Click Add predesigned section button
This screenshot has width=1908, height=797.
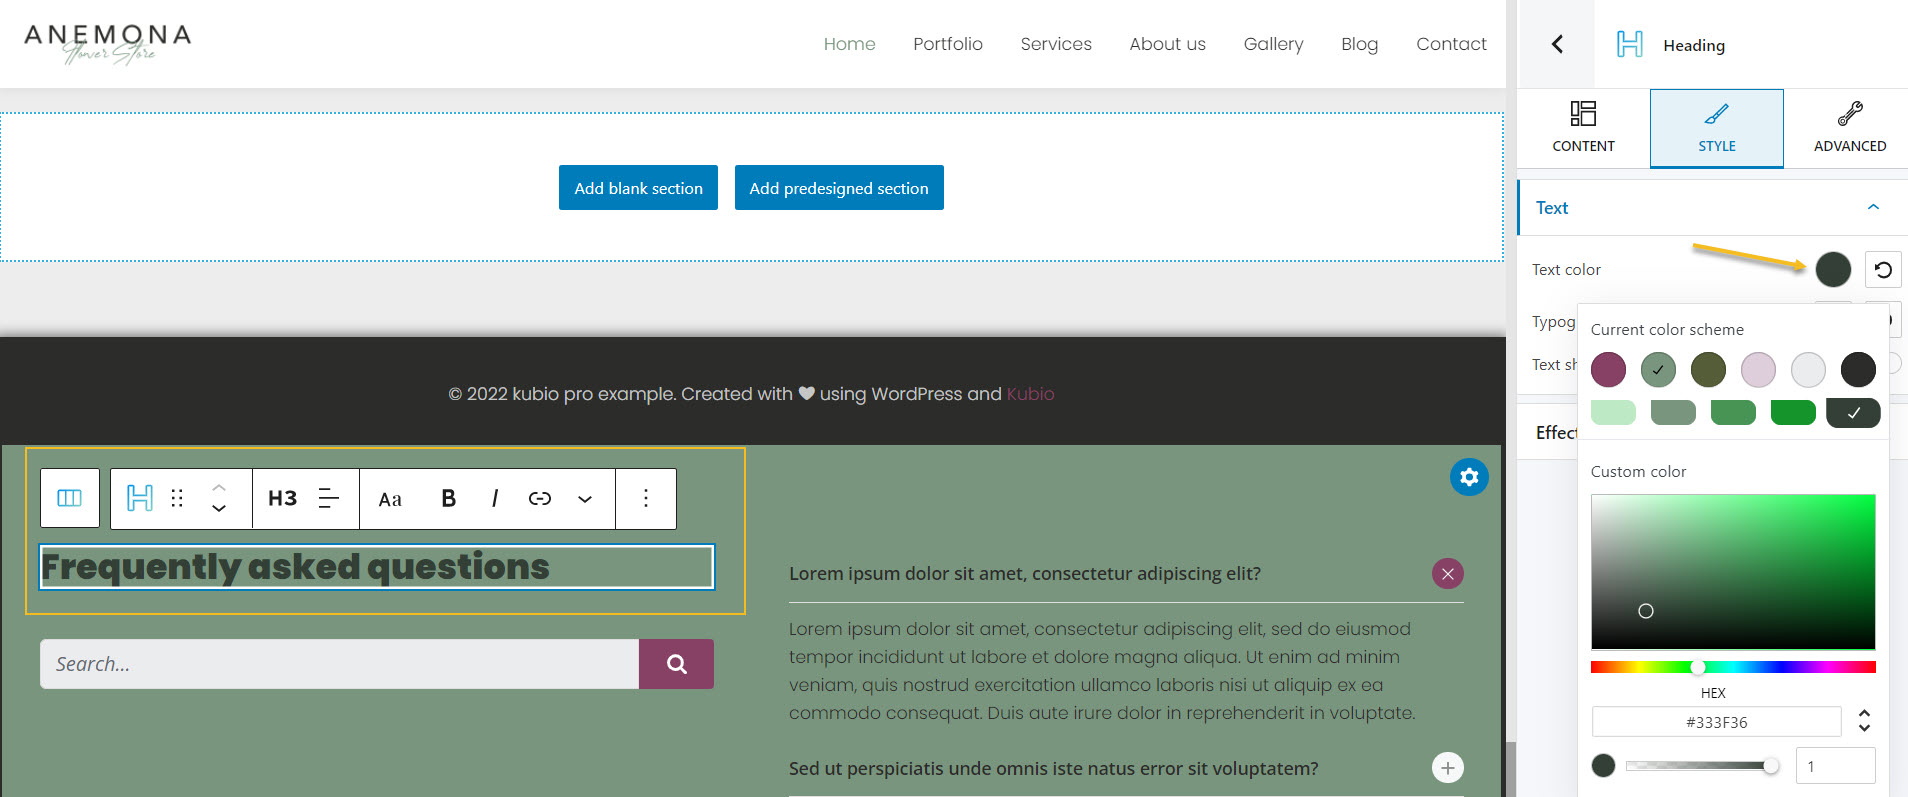(x=839, y=188)
